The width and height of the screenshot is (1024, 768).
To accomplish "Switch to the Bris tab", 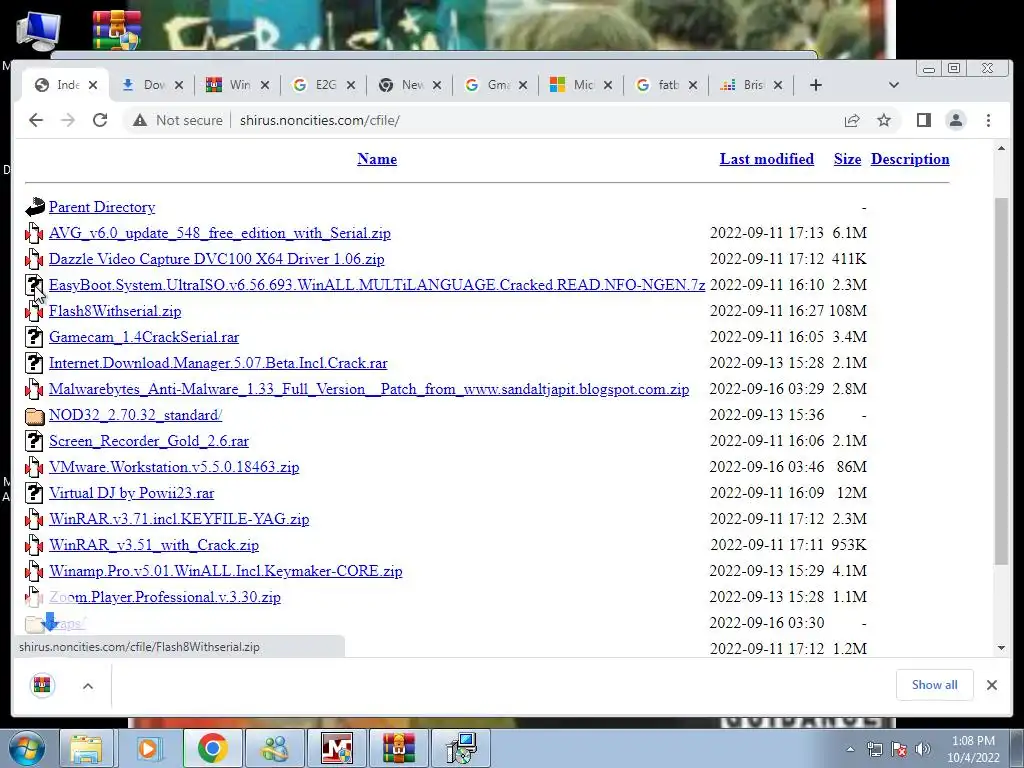I will point(750,85).
